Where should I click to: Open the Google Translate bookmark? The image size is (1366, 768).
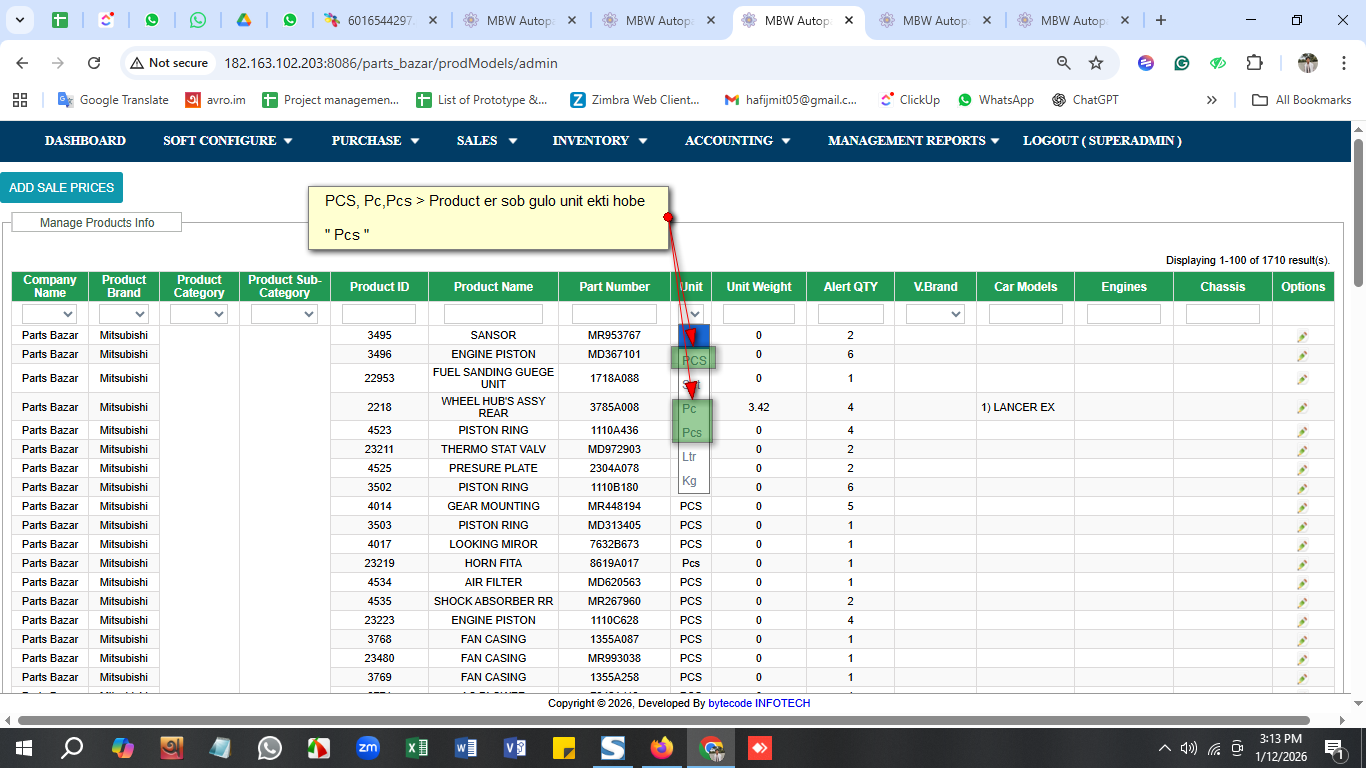click(113, 100)
